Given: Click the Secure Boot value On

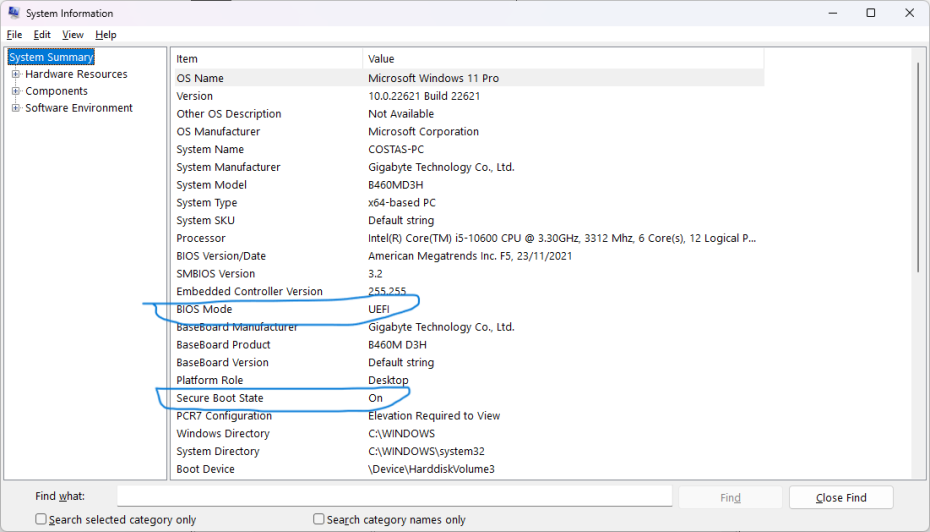Looking at the screenshot, I should click(x=375, y=399).
